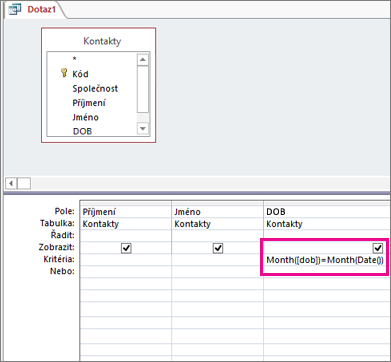Screen dimensions: 391x362
Task: Click the Nebo cell under Příjmení
Action: (126, 272)
